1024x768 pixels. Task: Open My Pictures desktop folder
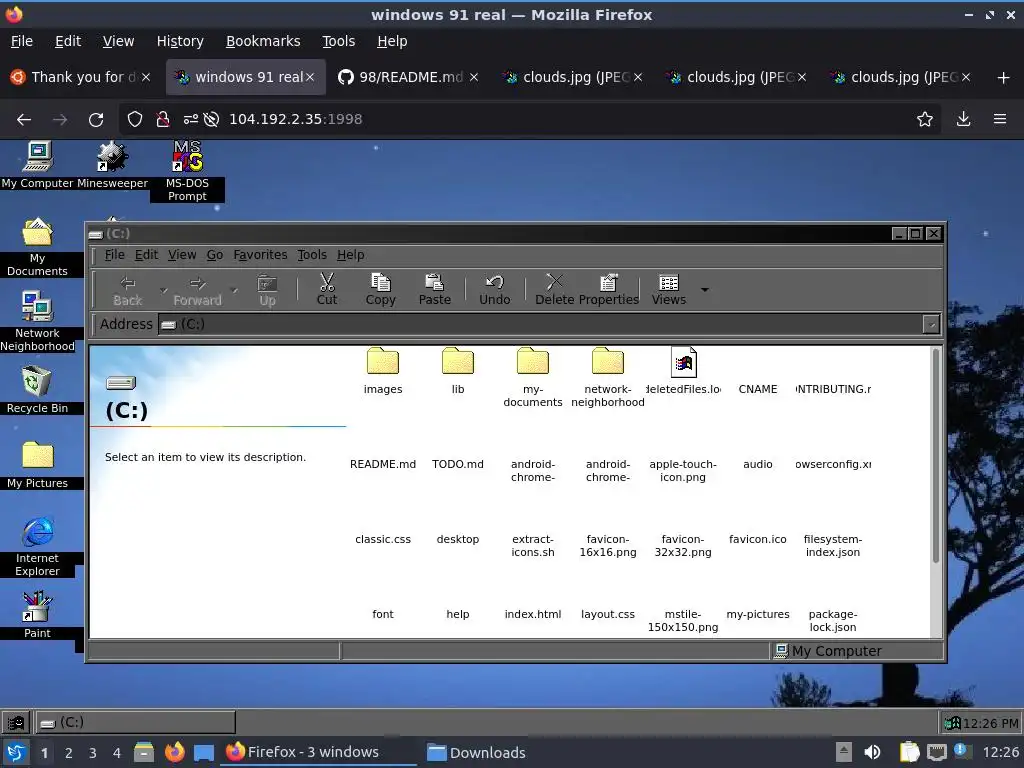tap(37, 465)
